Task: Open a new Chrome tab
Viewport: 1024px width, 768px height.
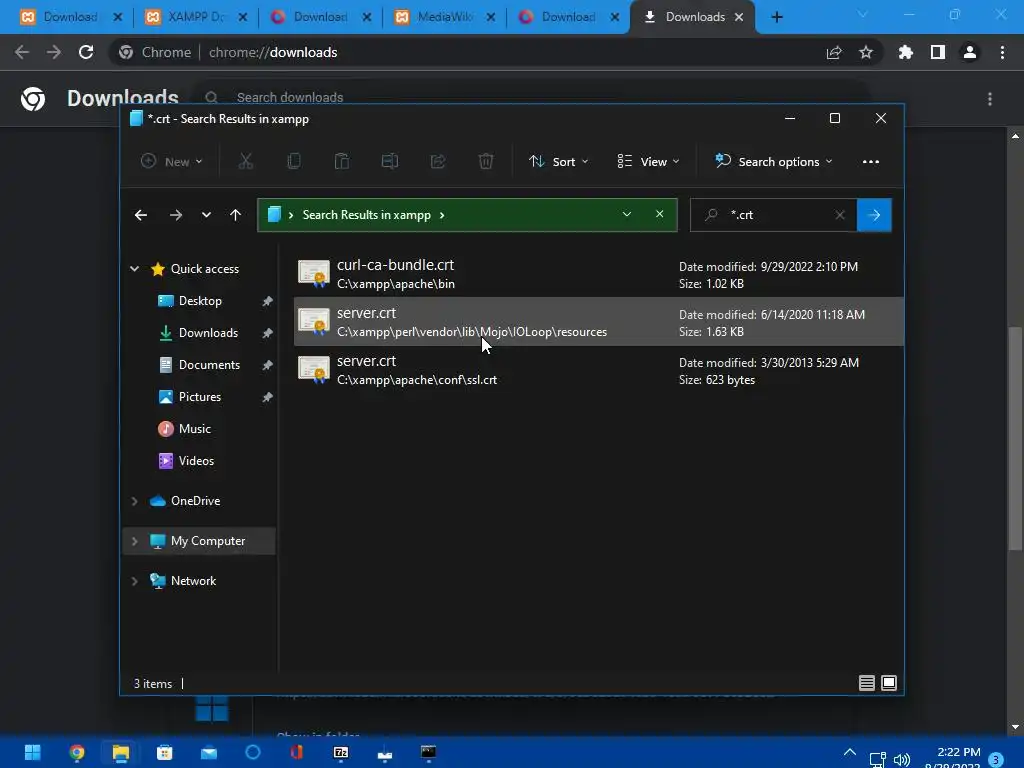Action: pyautogui.click(x=776, y=17)
